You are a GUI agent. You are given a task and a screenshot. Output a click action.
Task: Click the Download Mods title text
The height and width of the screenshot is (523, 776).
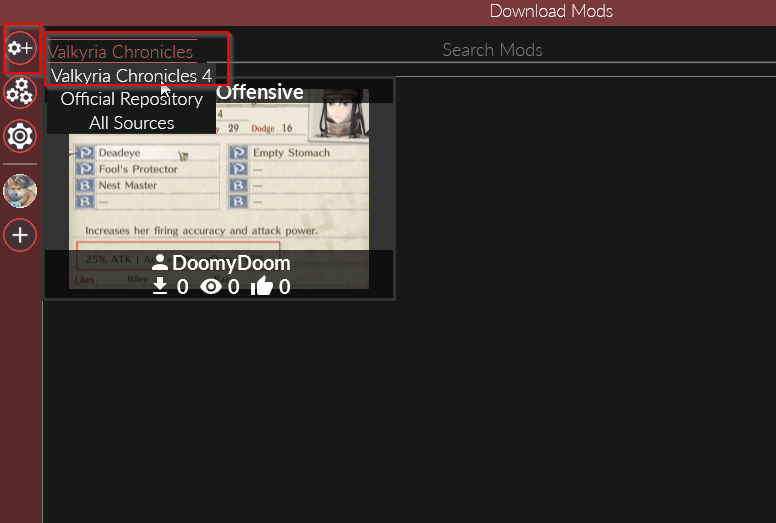point(551,11)
